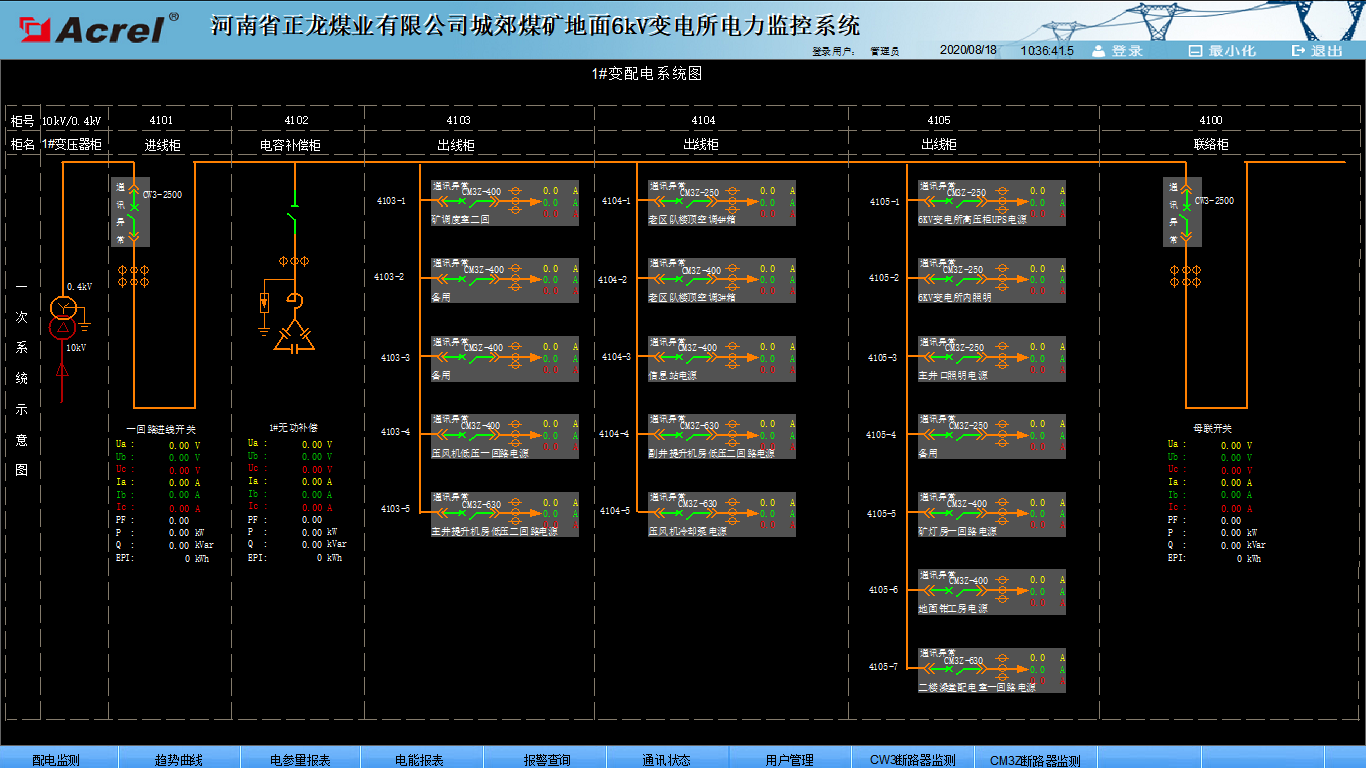Select the CW3-2500 breaker in cabinet 4101

[x=132, y=211]
